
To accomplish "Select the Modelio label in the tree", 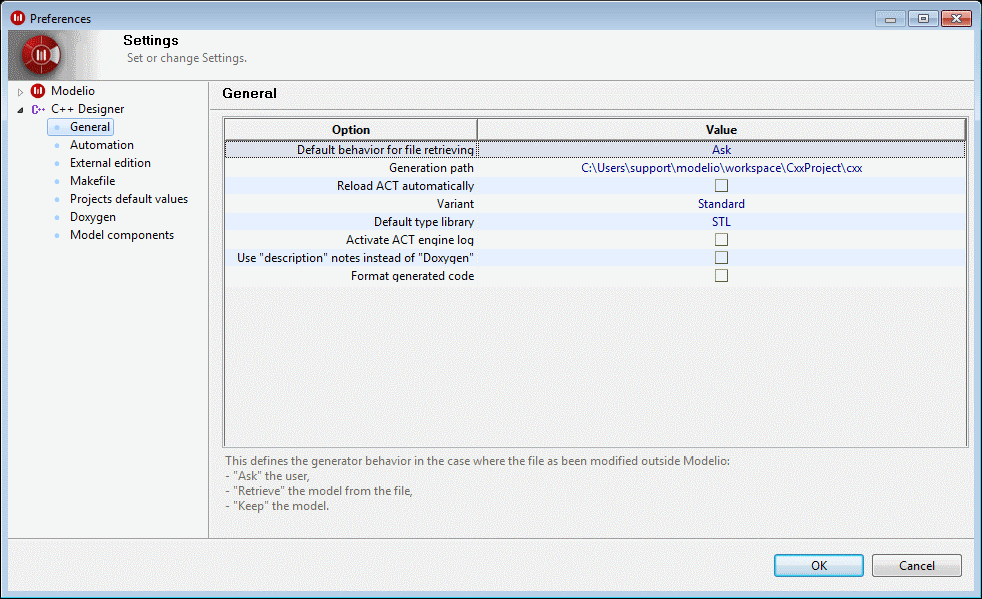I will (73, 91).
